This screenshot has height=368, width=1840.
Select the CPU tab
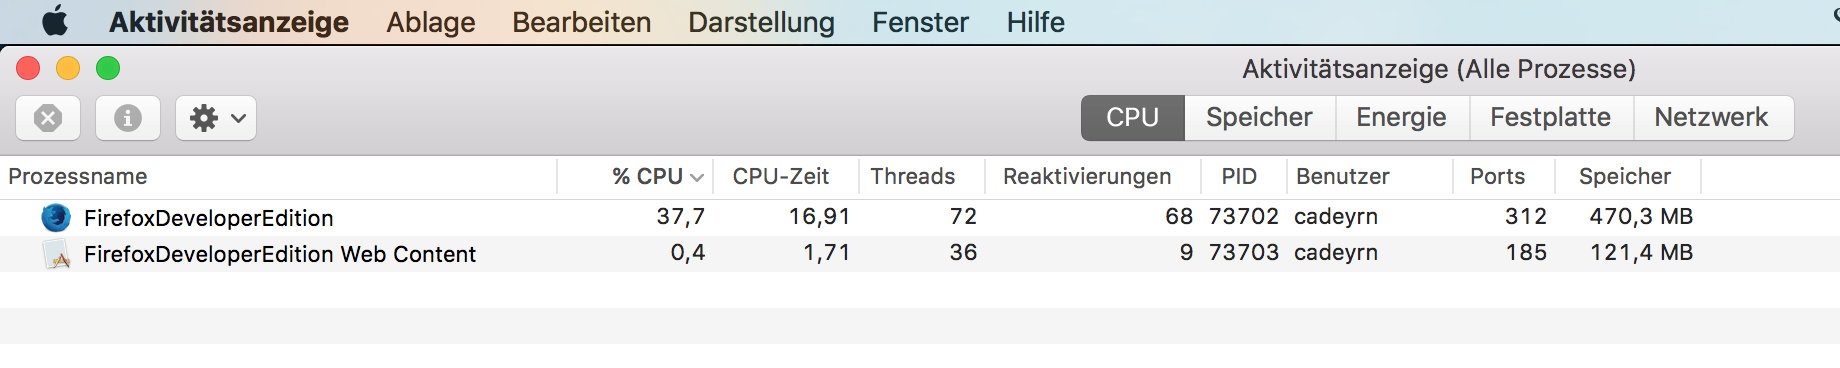click(x=1132, y=117)
